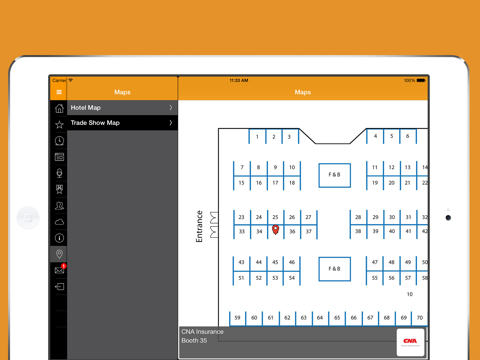Tap the CNA Insurance Booth 35 banner
This screenshot has width=480, height=360.
pos(303,342)
